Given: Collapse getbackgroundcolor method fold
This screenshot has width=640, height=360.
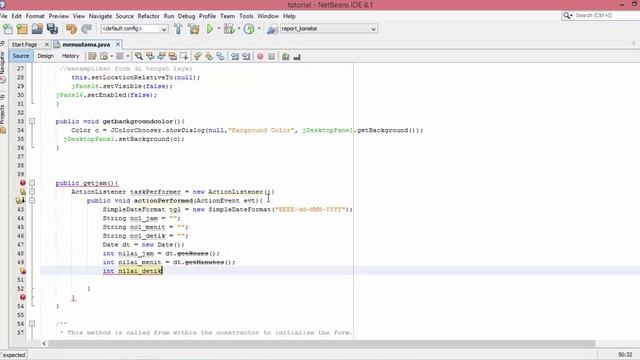Looking at the screenshot, I should [32, 121].
